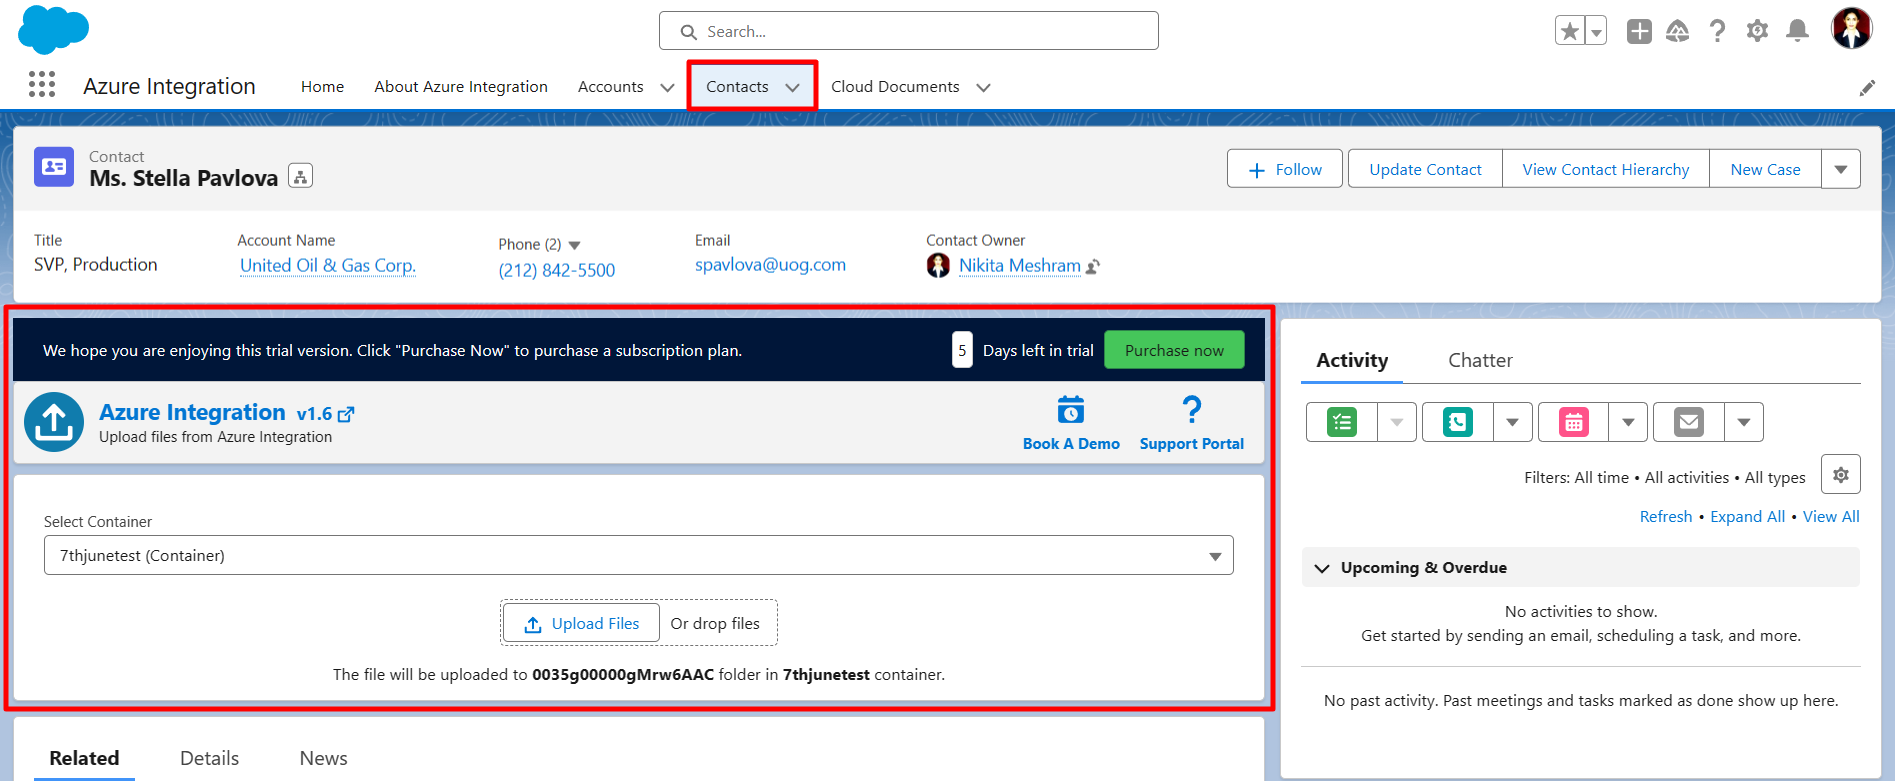This screenshot has height=781, width=1895.
Task: Open the Contacts tab dropdown chevron
Action: coord(792,88)
